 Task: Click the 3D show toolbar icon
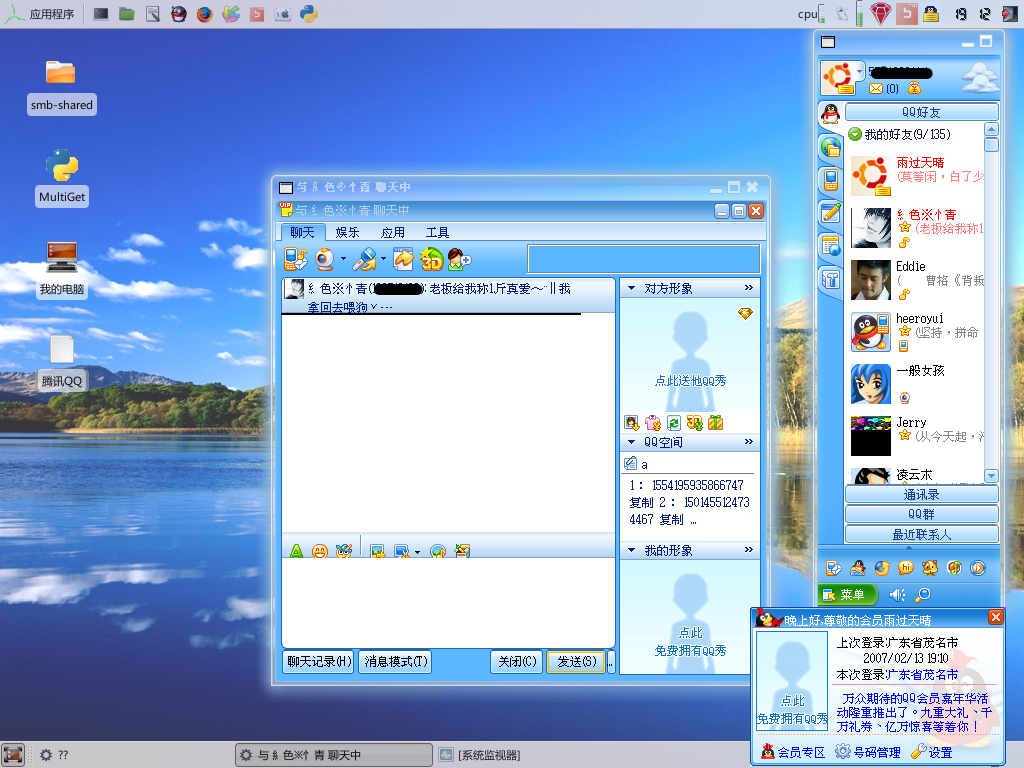(432, 259)
